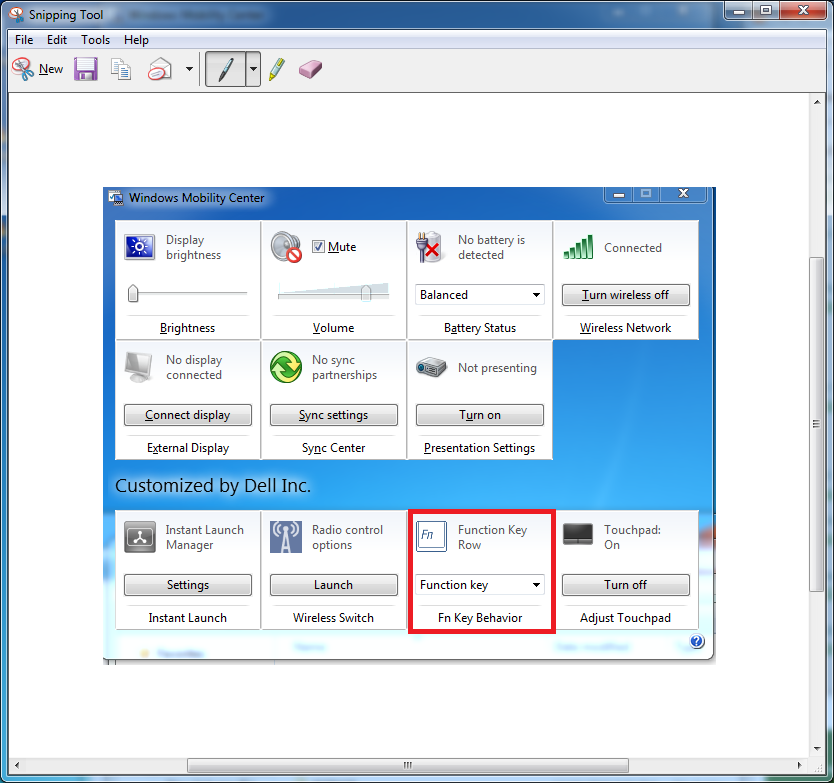This screenshot has width=834, height=783.
Task: Save the snip with floppy disk icon
Action: pos(86,69)
